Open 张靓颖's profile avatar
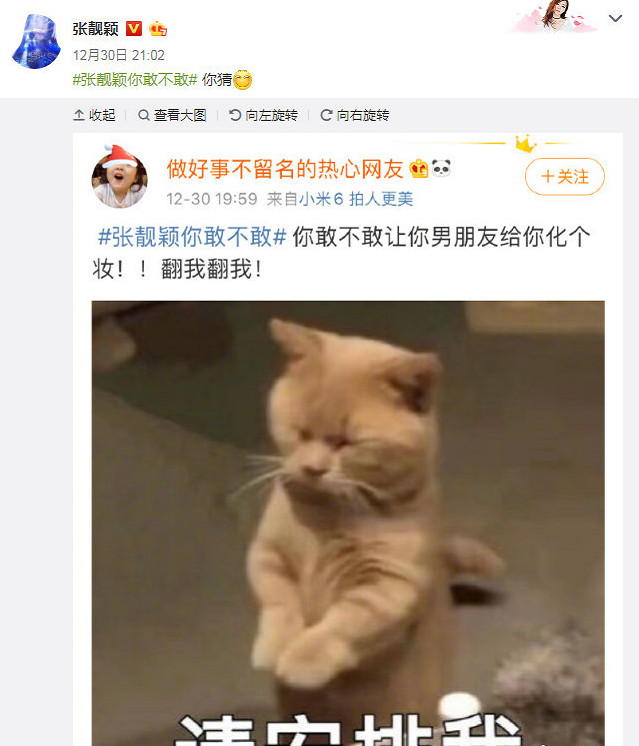 point(37,41)
